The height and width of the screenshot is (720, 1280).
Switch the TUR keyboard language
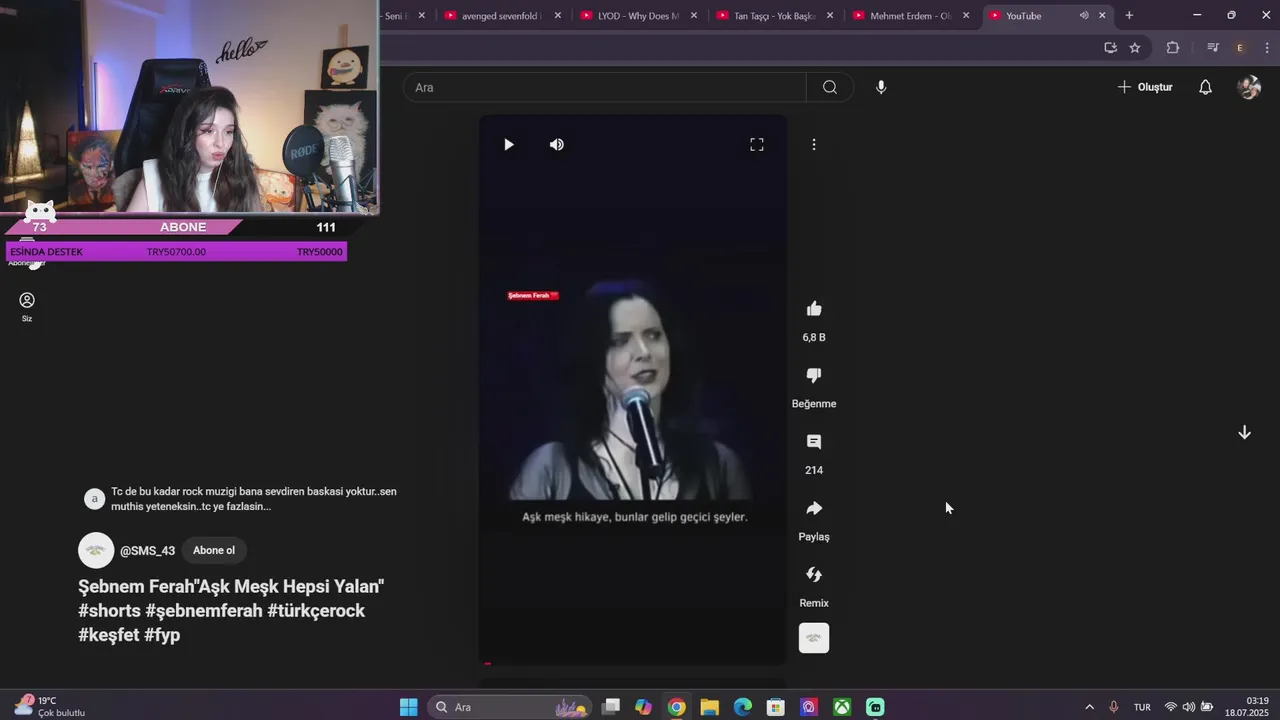pos(1142,707)
